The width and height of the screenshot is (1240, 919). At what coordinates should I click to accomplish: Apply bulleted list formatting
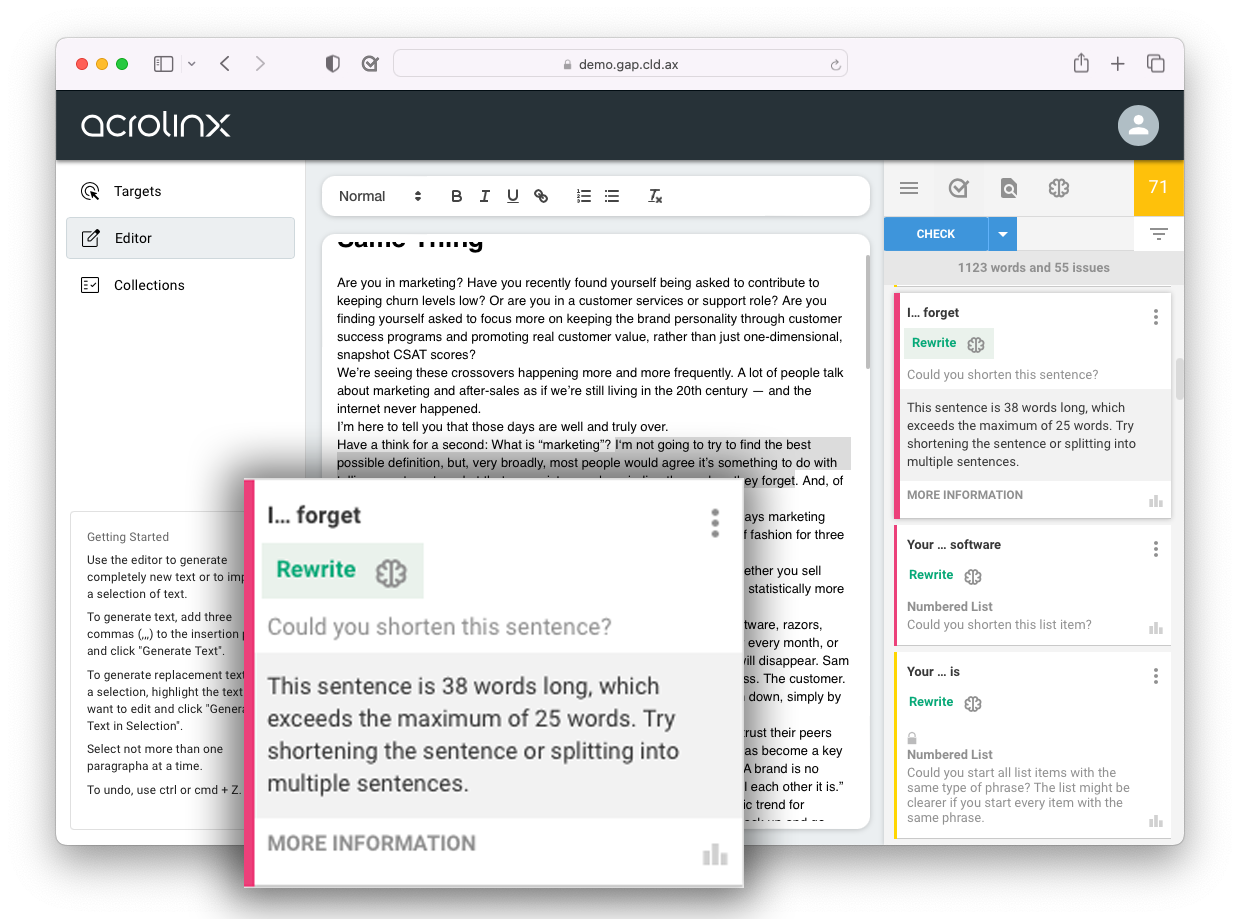(612, 196)
